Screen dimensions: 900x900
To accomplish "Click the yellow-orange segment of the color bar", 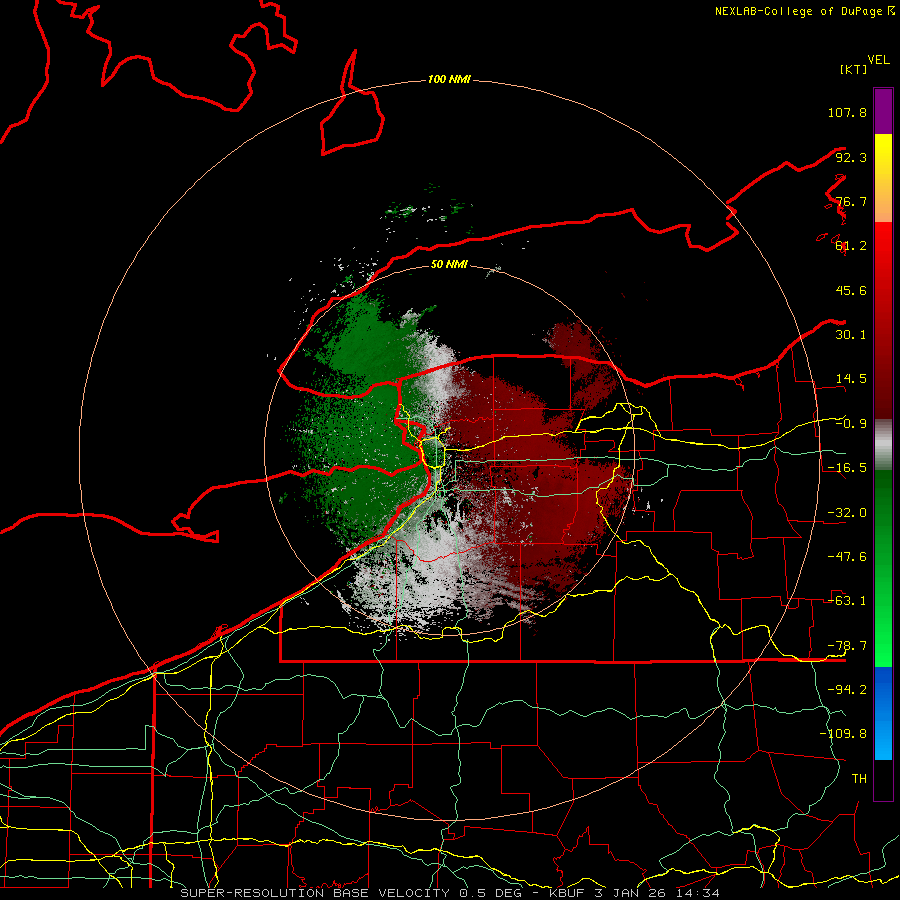I will click(883, 178).
